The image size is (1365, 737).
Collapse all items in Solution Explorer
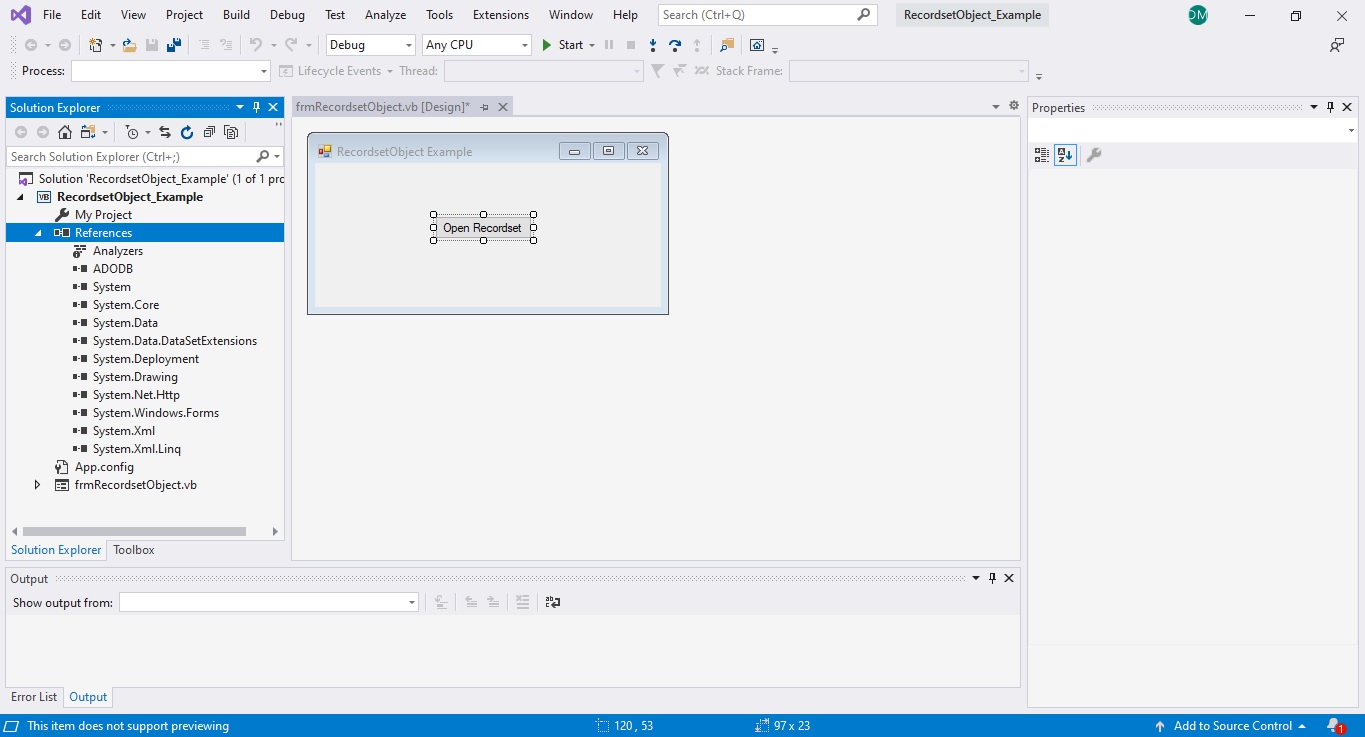[210, 131]
